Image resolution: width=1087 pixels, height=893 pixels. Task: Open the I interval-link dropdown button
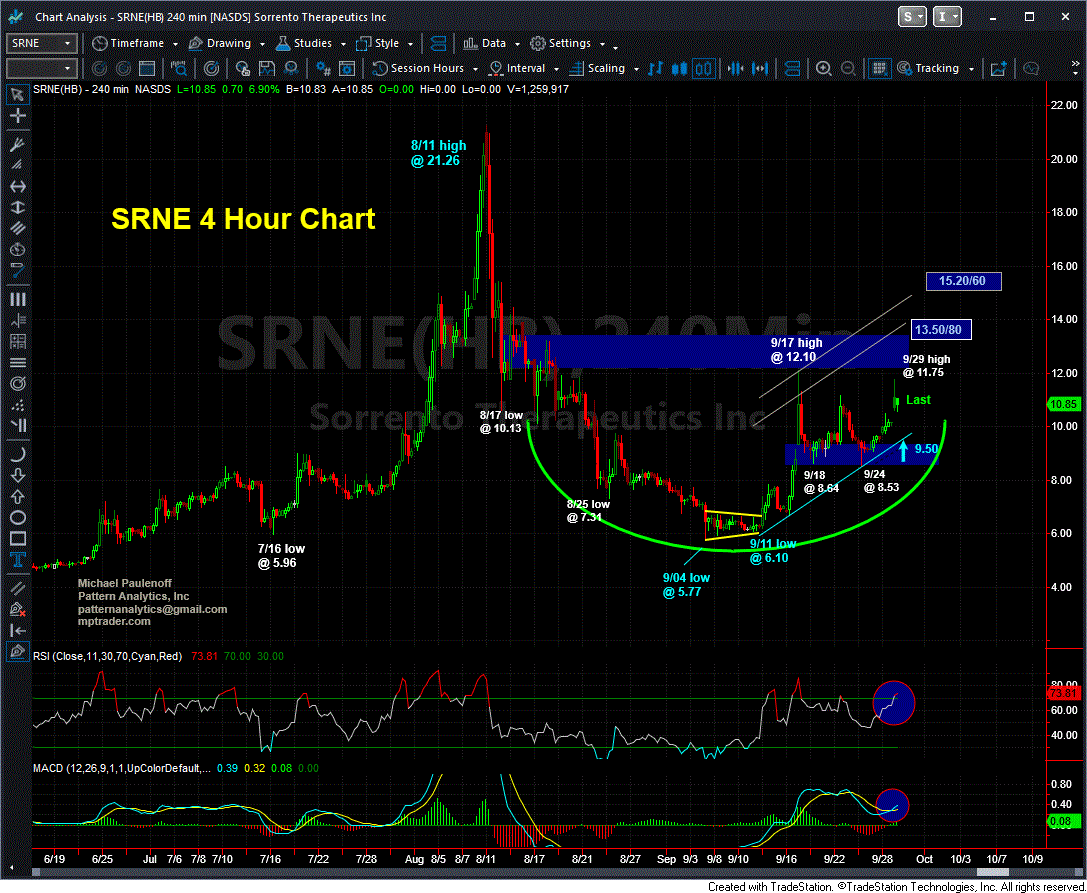[948, 17]
